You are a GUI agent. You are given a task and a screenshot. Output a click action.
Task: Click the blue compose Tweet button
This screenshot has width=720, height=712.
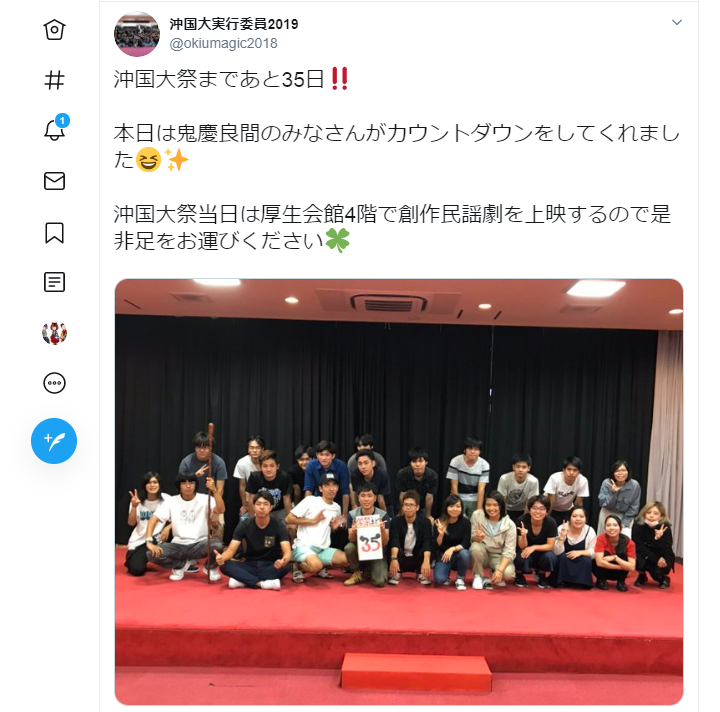tap(54, 441)
